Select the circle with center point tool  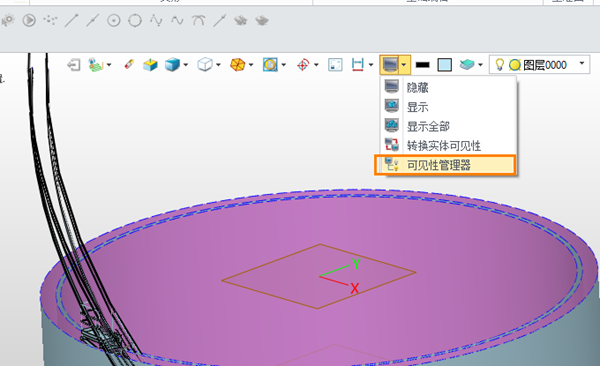point(114,20)
